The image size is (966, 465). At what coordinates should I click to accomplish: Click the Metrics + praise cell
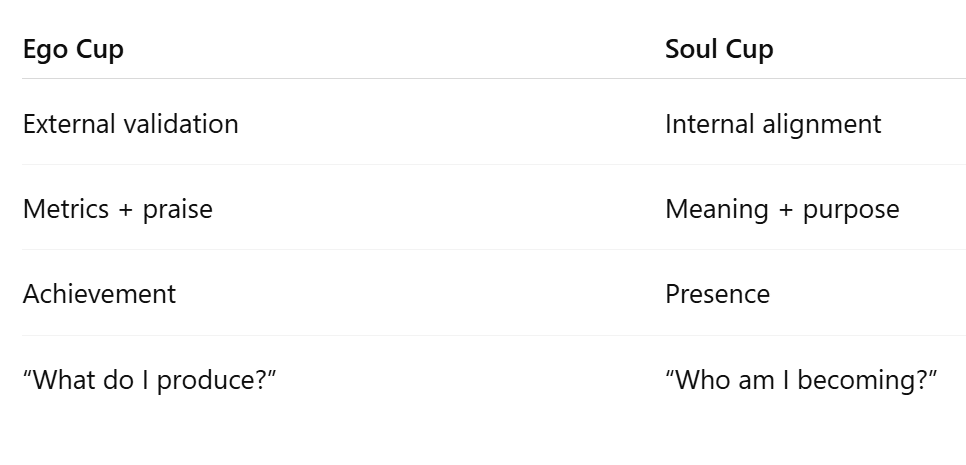click(117, 209)
